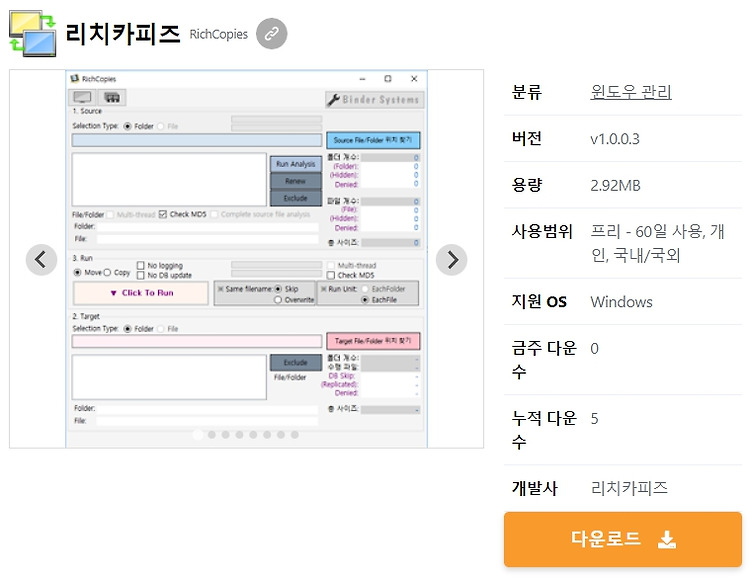
Task: Click the download arrow icon on orange button
Action: 667,539
